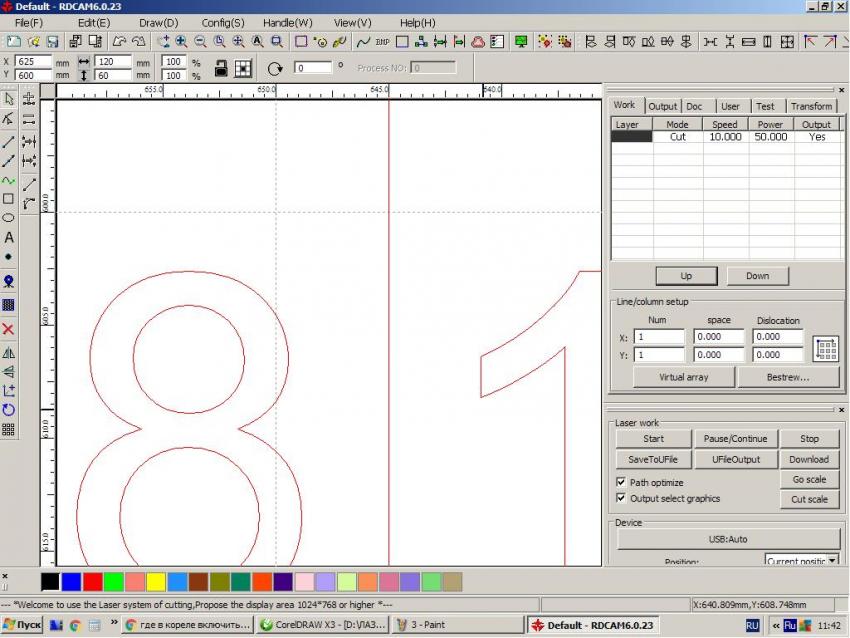Pick the Rectangle drawing tool
Image resolution: width=850 pixels, height=638 pixels.
pos(9,199)
